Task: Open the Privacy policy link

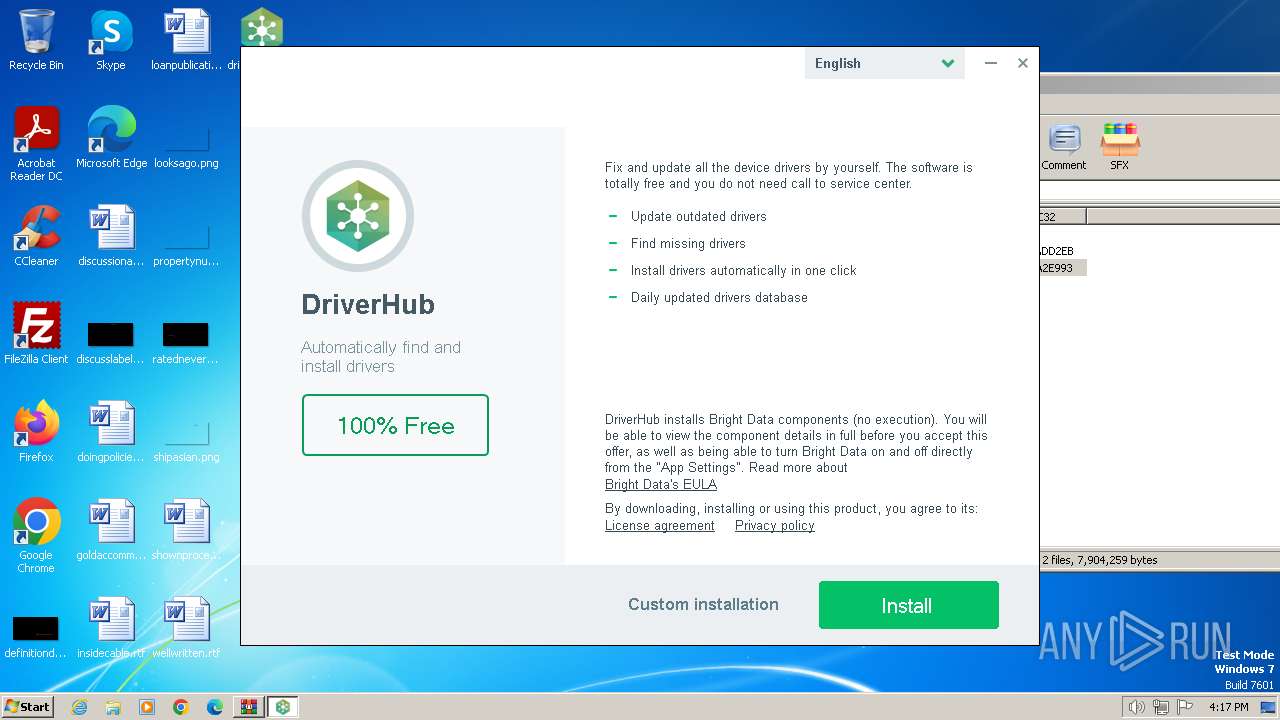Action: 775,526
